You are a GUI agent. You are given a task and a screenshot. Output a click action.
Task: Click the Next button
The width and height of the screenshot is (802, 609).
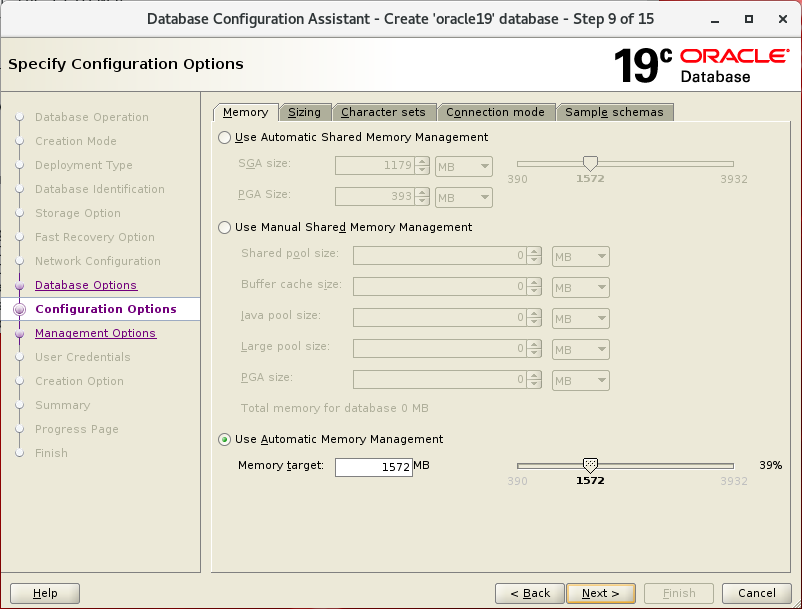pos(601,593)
